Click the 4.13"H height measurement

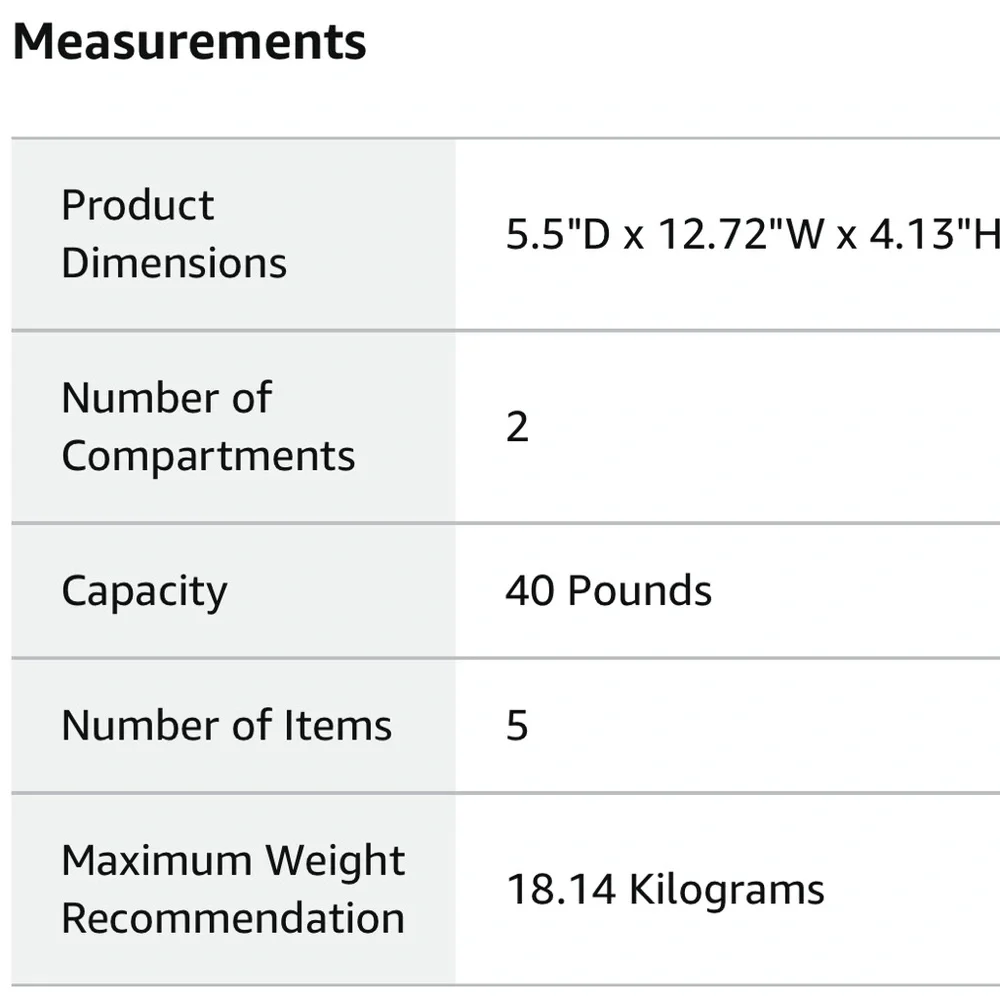pos(935,234)
